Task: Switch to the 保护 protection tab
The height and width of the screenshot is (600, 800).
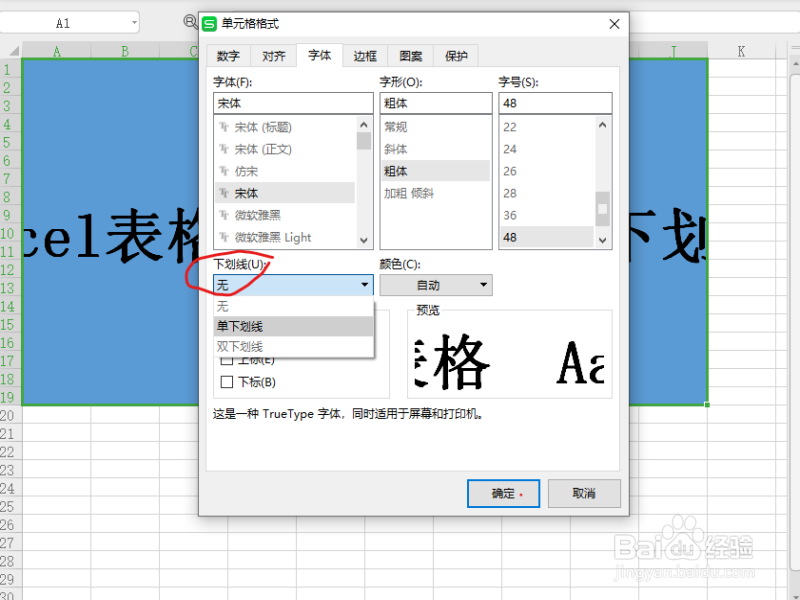Action: pyautogui.click(x=456, y=56)
